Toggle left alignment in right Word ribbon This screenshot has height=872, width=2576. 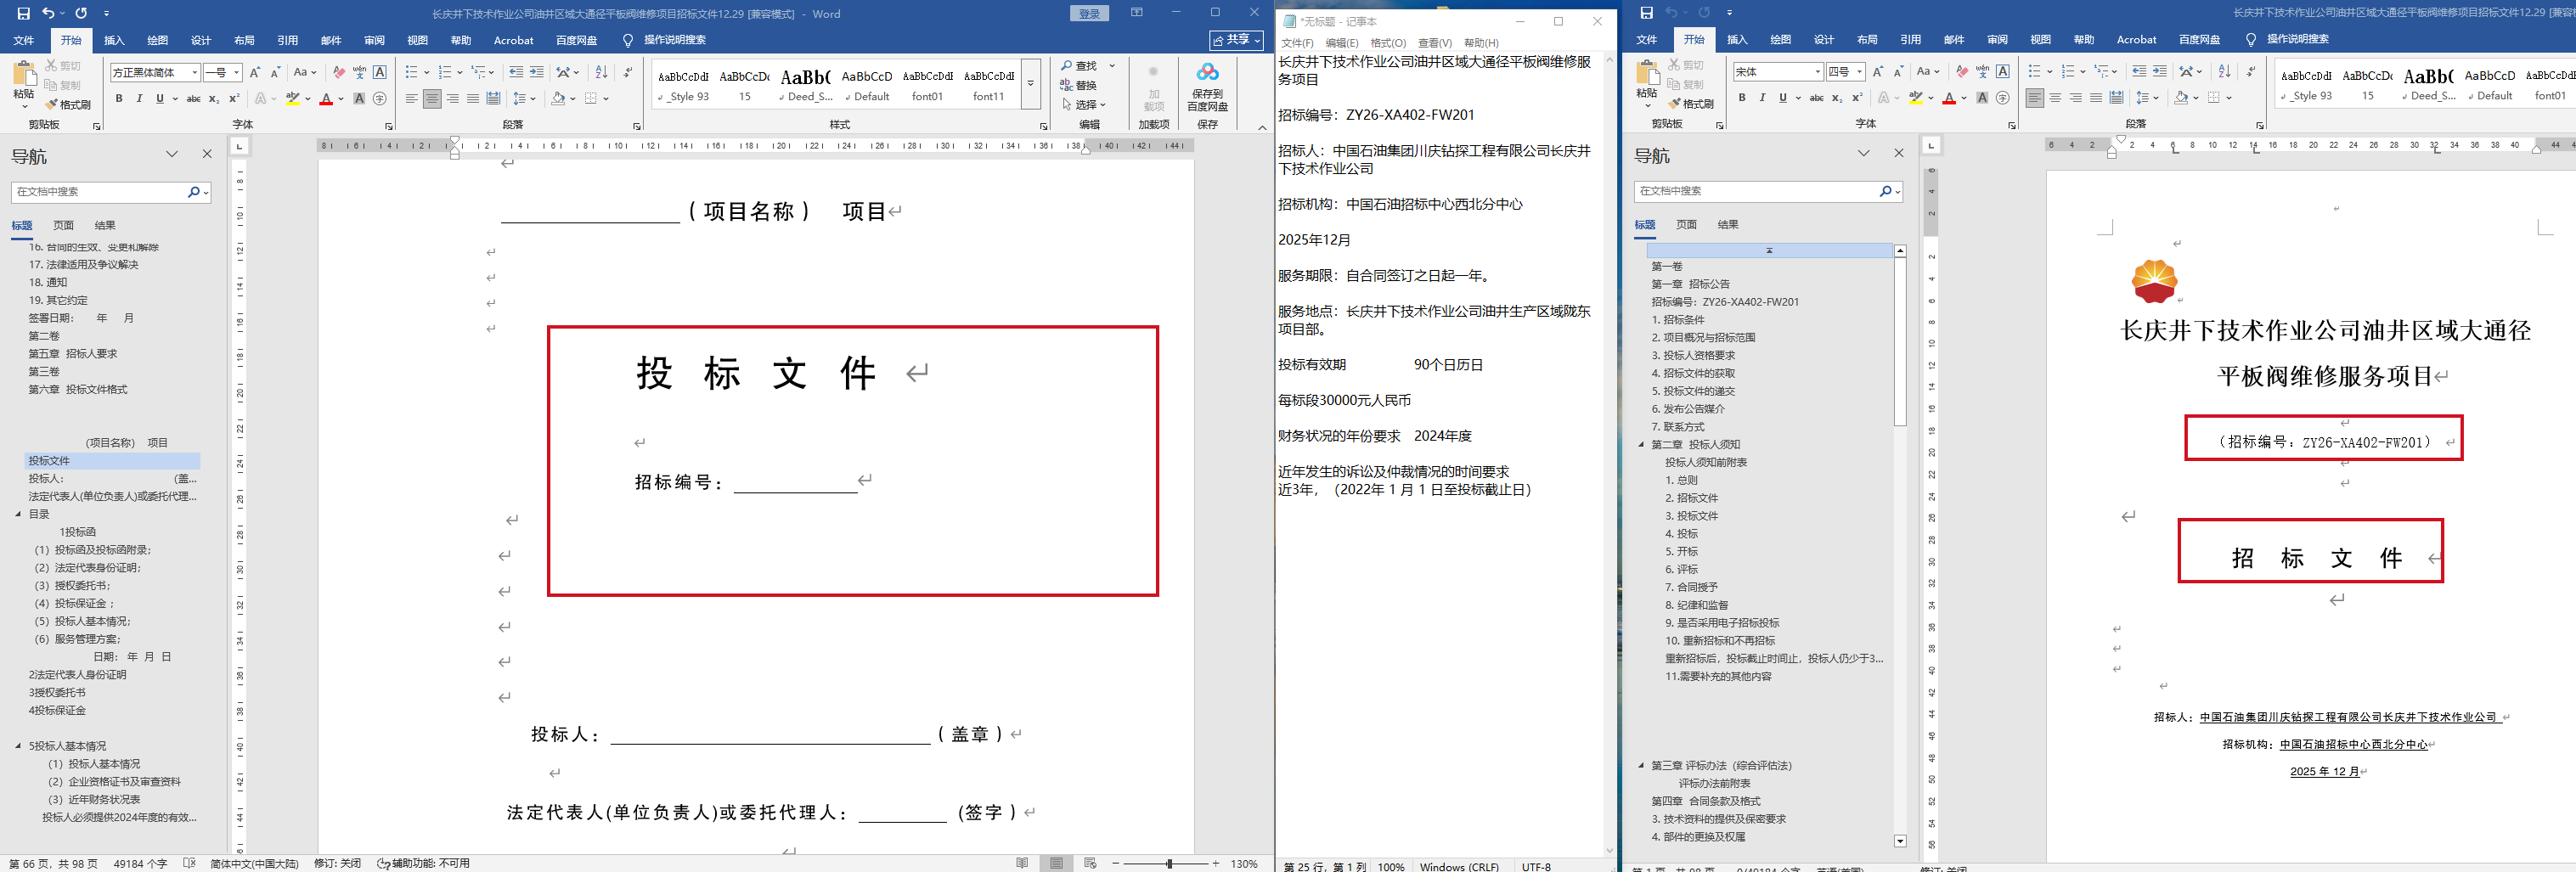(2034, 97)
